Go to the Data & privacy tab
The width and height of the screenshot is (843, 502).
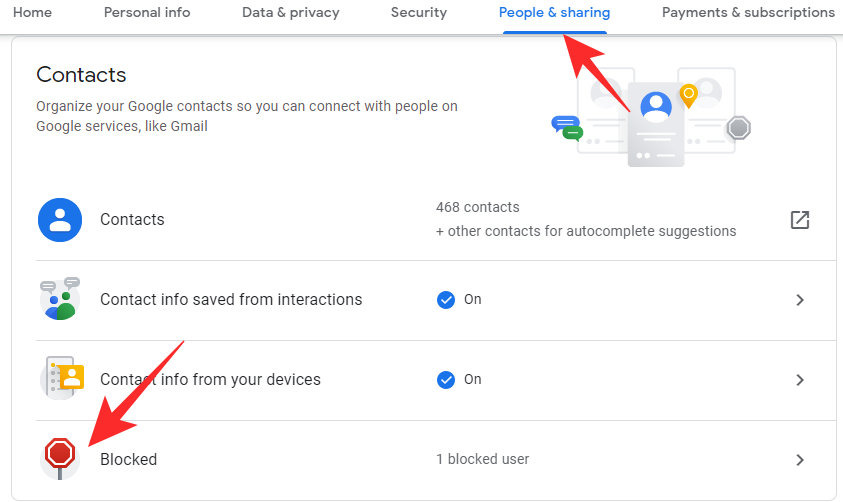(291, 13)
